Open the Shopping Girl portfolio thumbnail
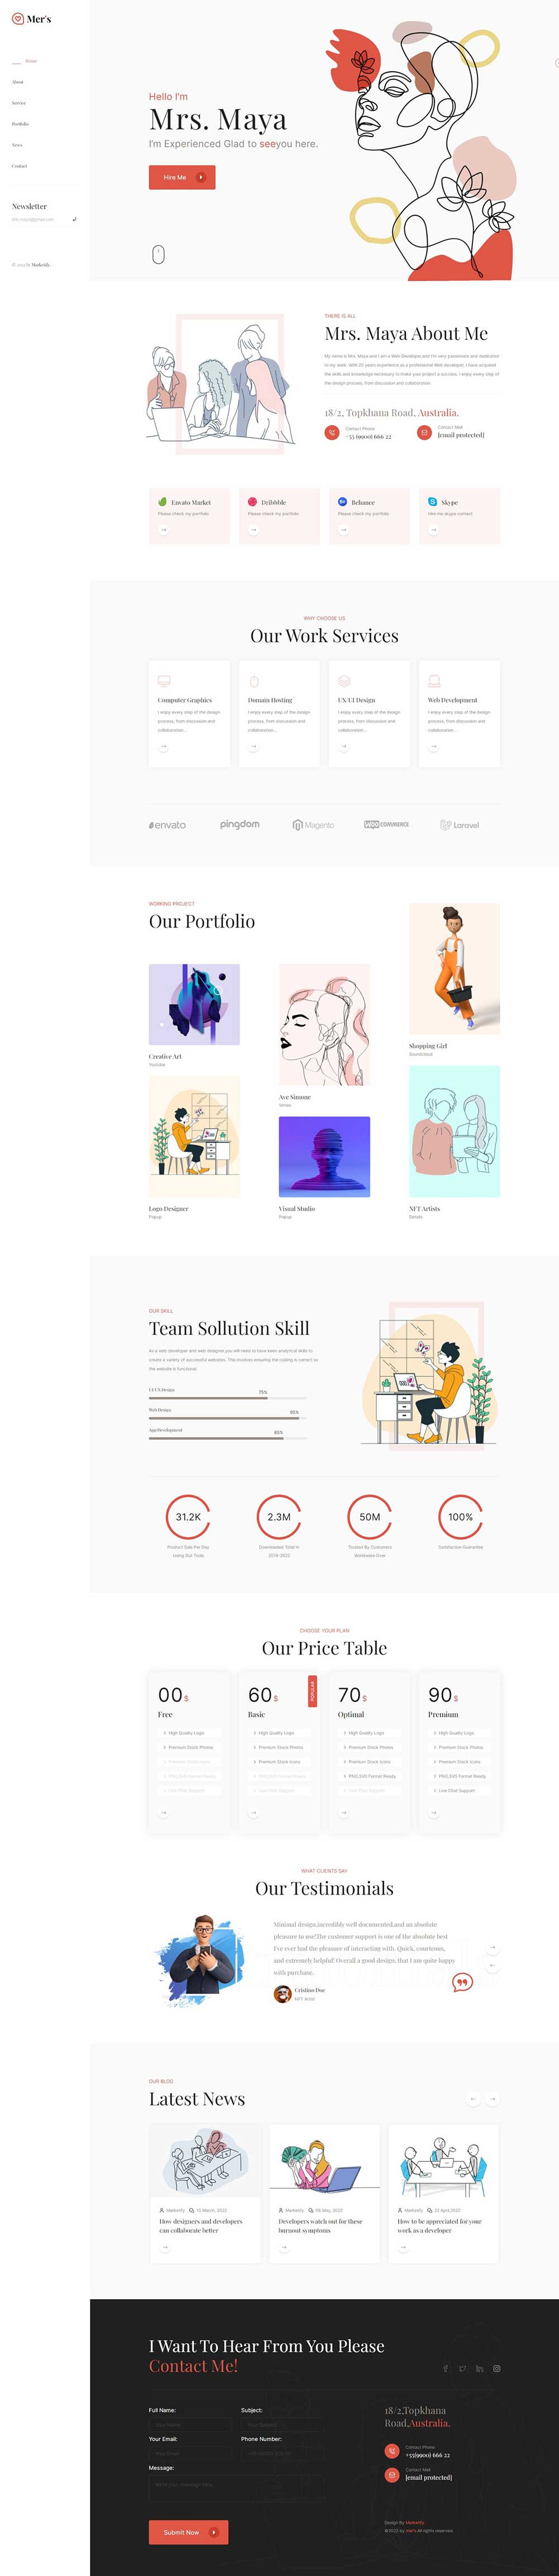The width and height of the screenshot is (559, 2576). [454, 969]
